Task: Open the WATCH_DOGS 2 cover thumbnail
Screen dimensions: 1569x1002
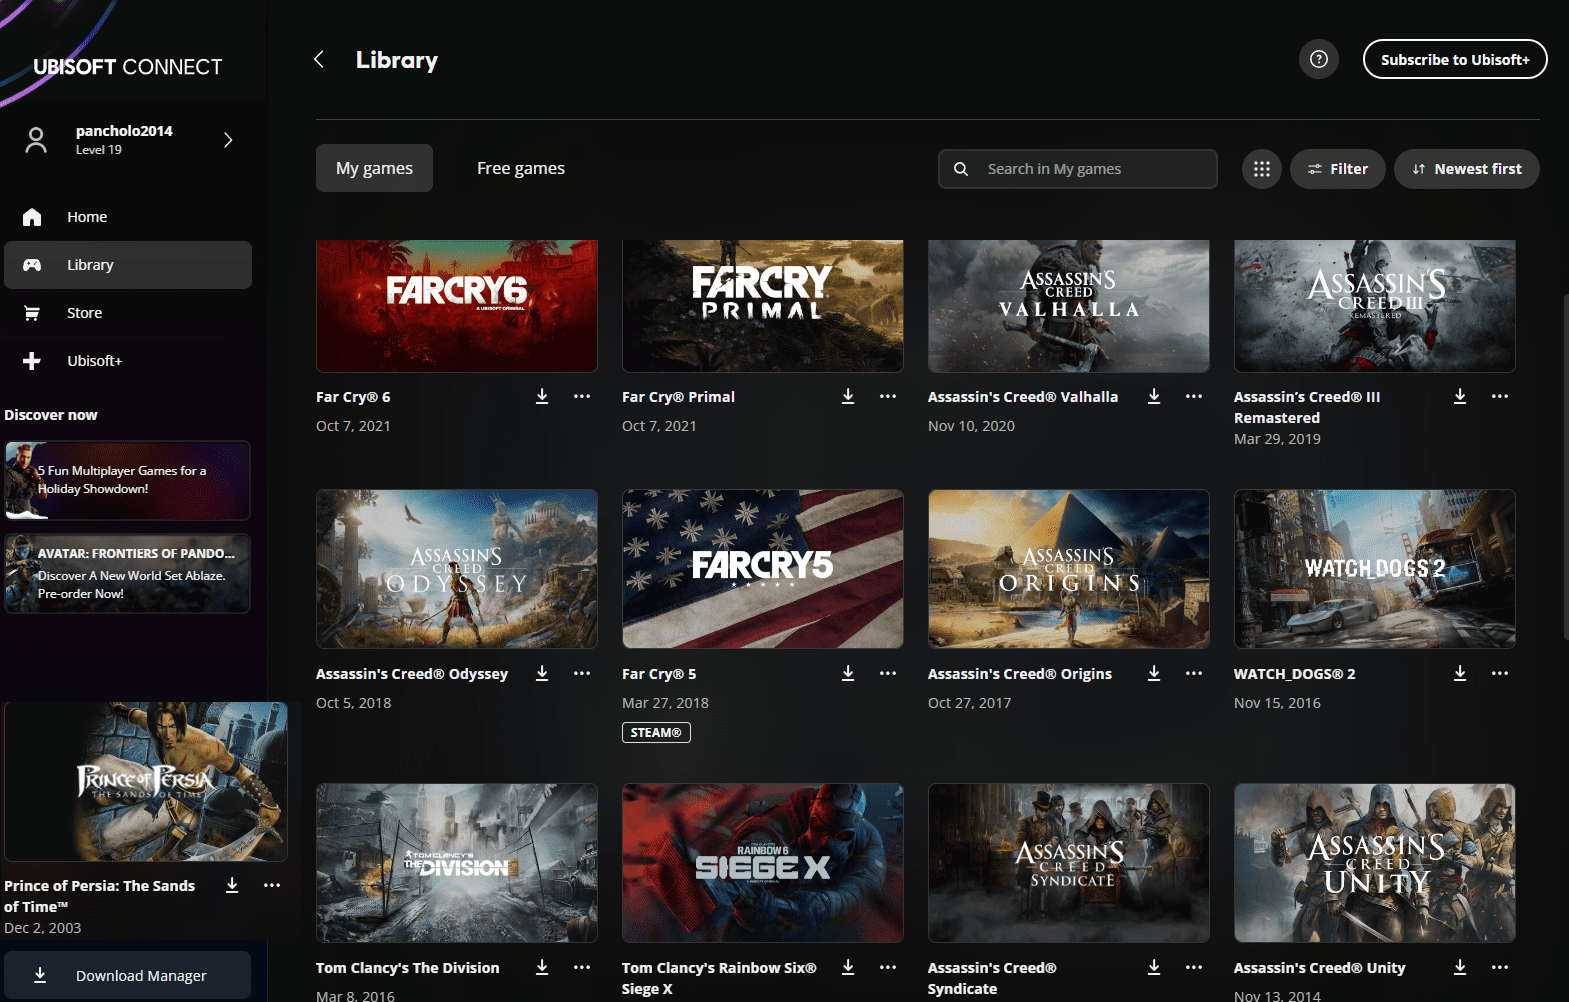Action: pyautogui.click(x=1375, y=569)
